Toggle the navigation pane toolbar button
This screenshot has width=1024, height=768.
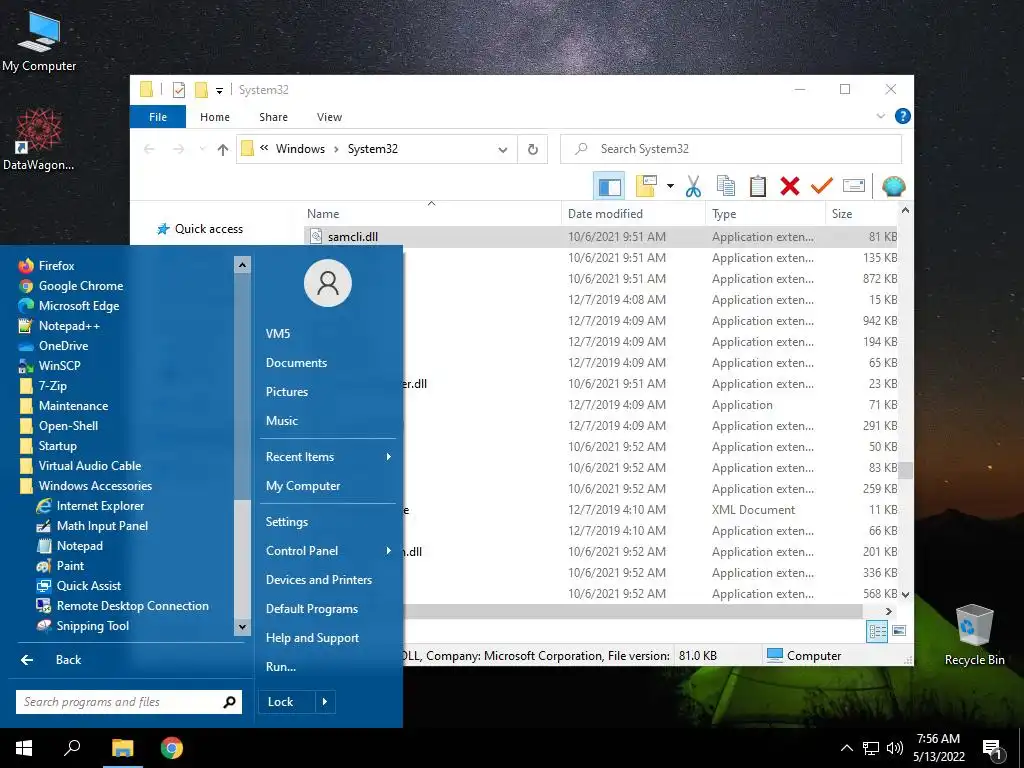pos(609,186)
